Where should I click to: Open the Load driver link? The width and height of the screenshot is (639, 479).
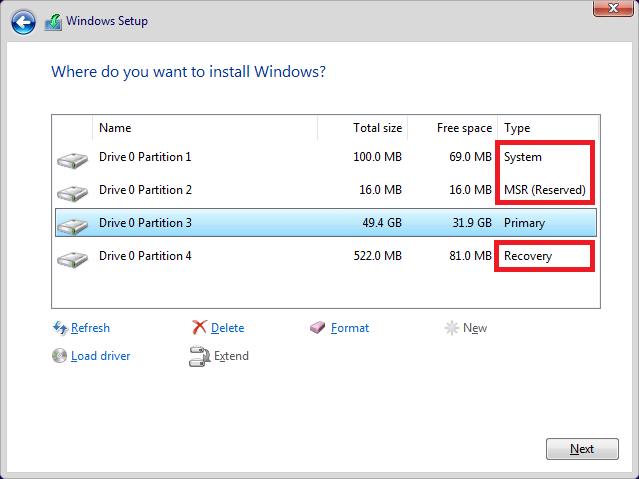click(x=100, y=356)
